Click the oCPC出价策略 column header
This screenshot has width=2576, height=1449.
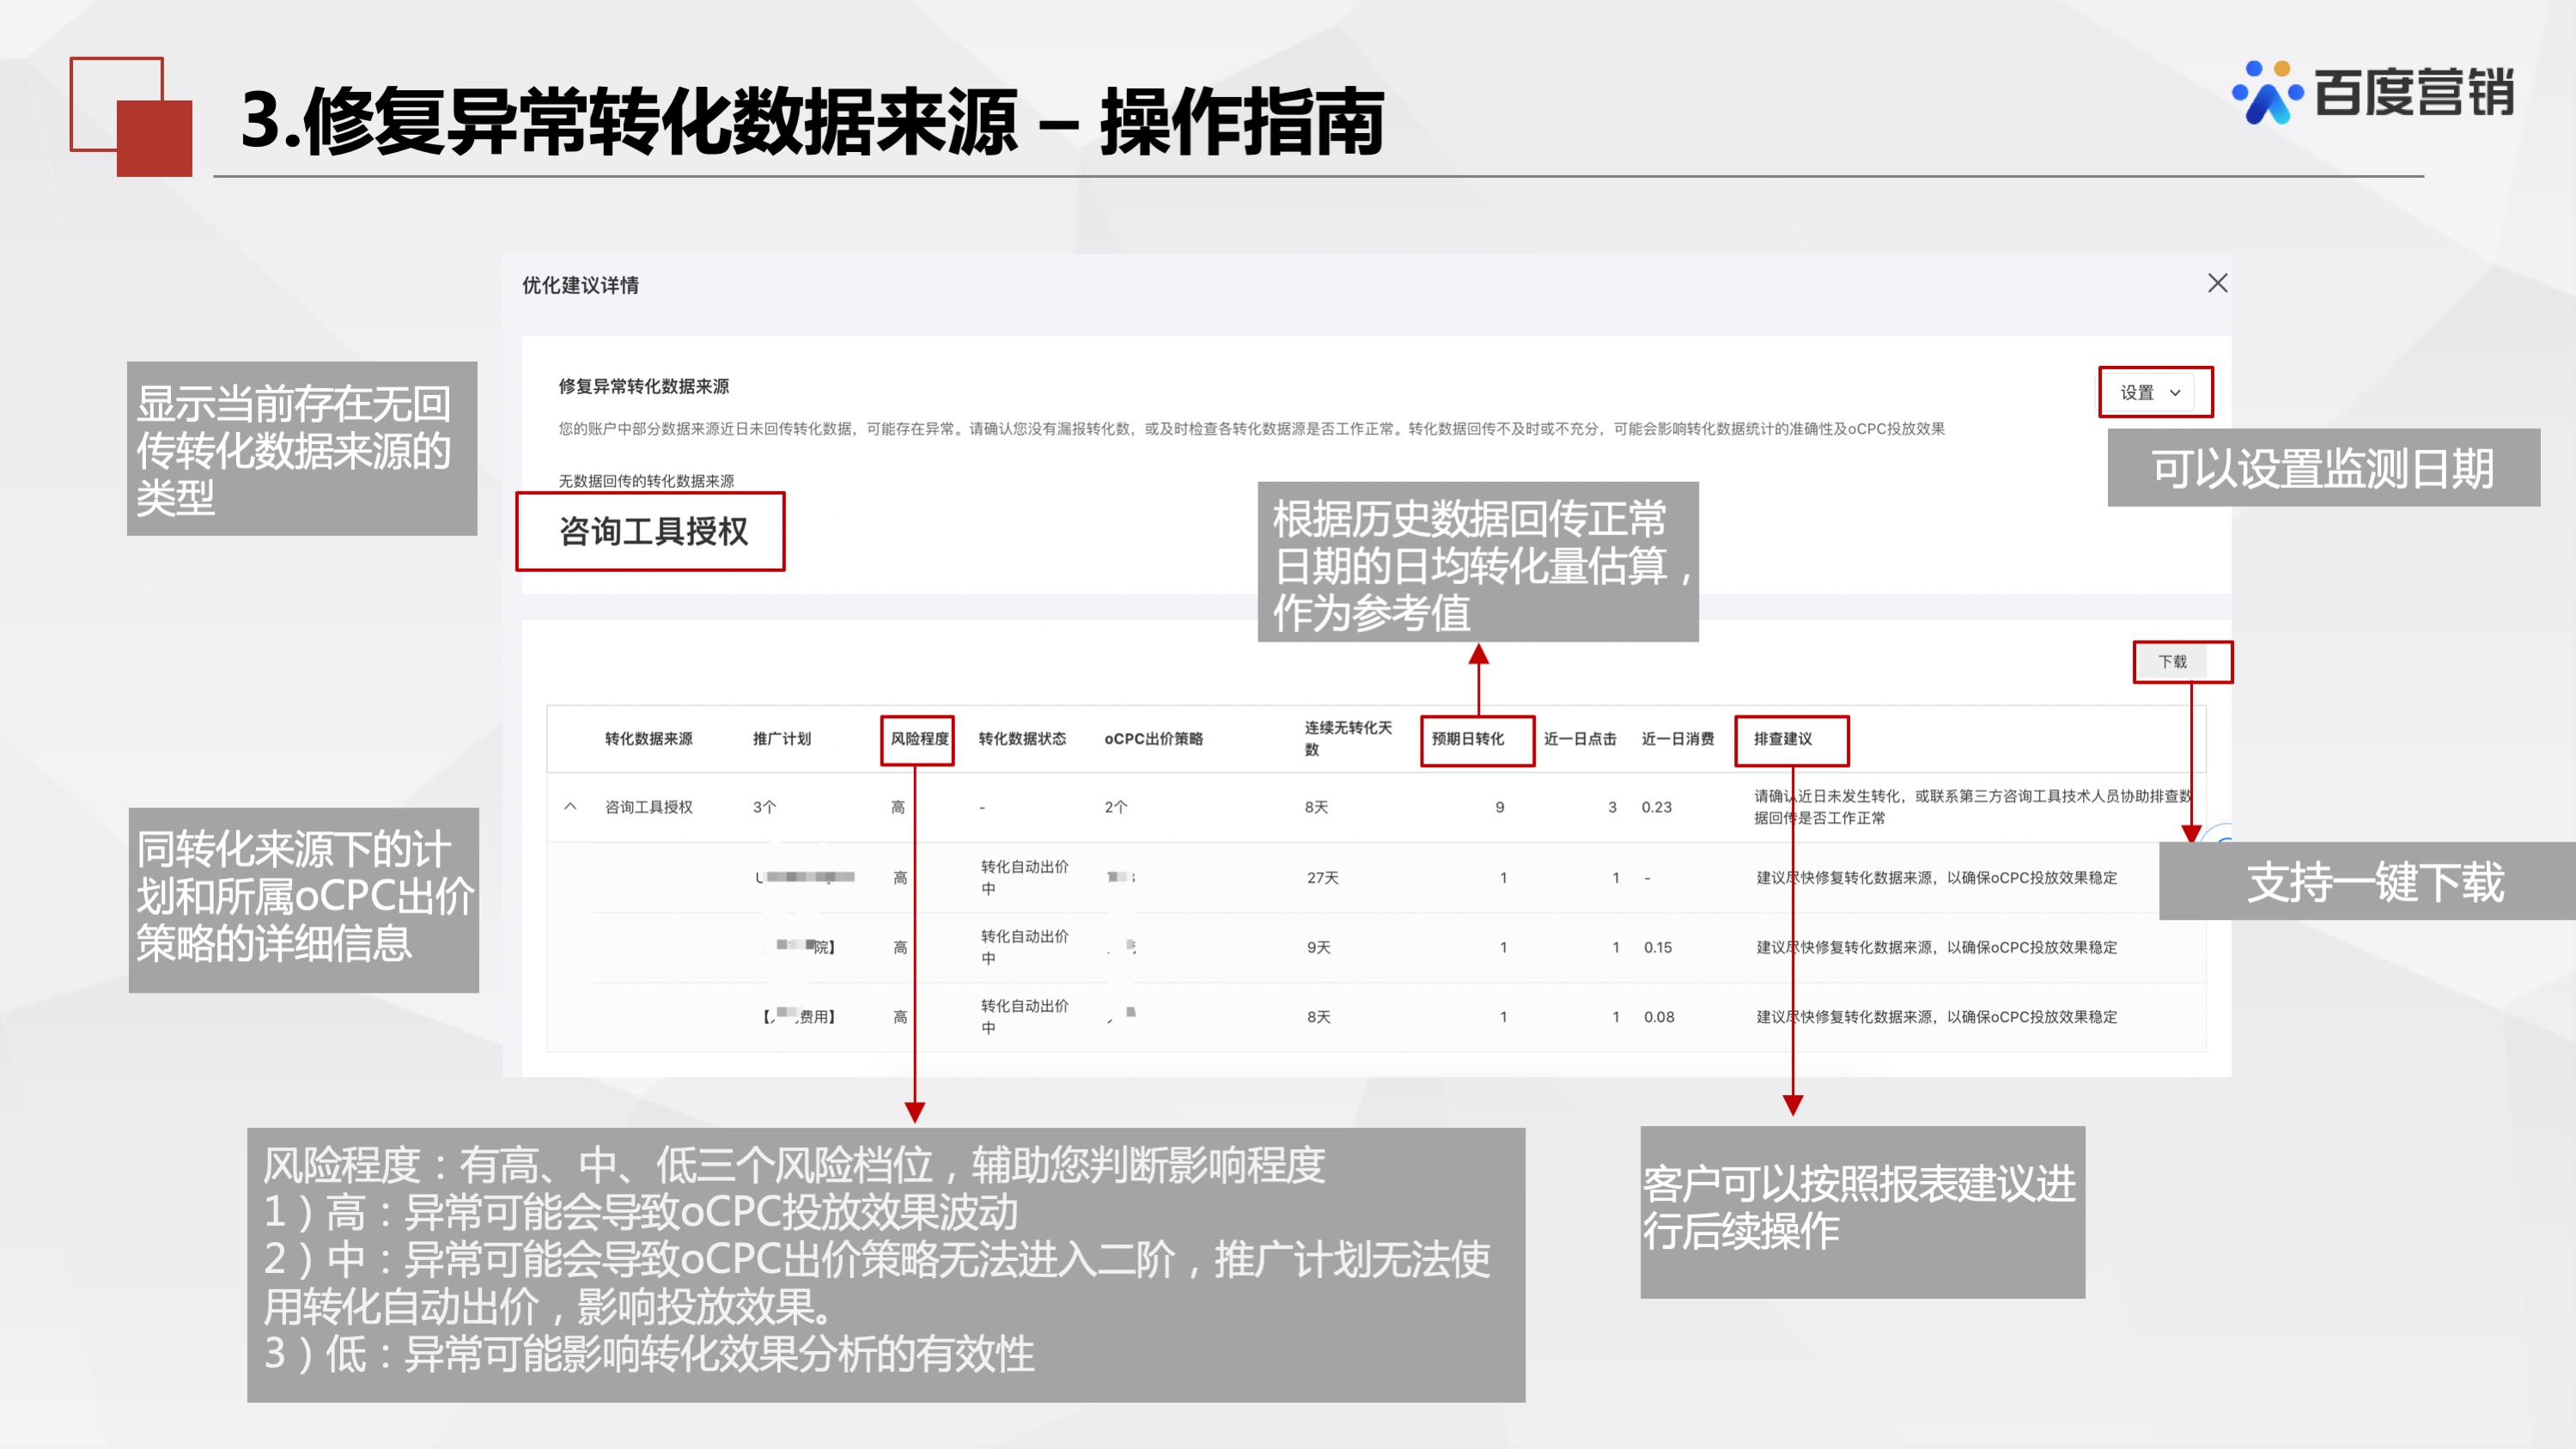coord(1155,740)
